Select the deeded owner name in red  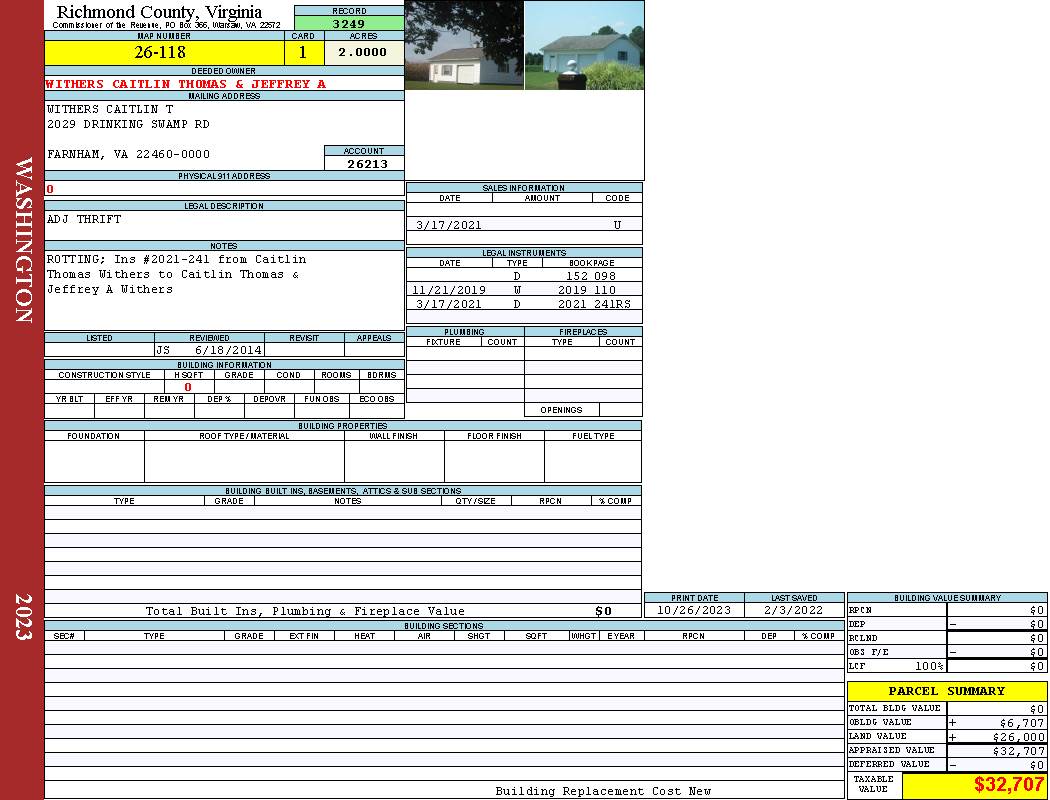(x=186, y=84)
